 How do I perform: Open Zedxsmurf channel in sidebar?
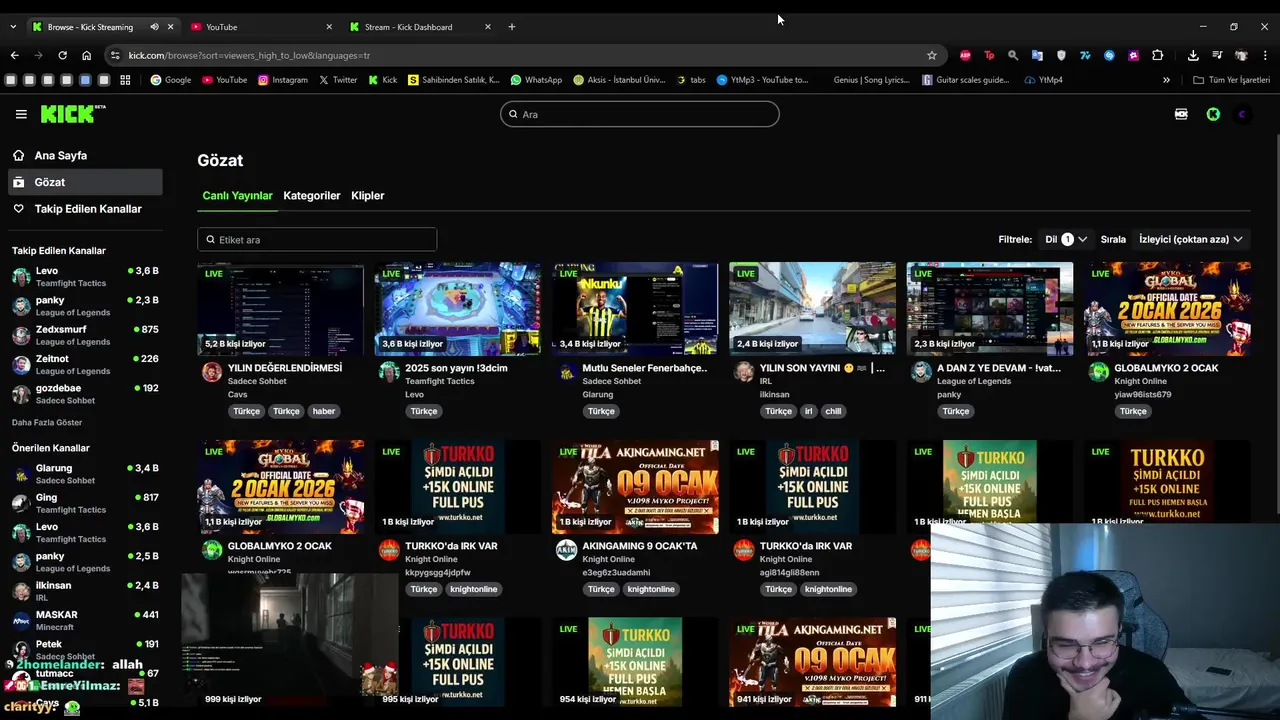click(x=85, y=335)
